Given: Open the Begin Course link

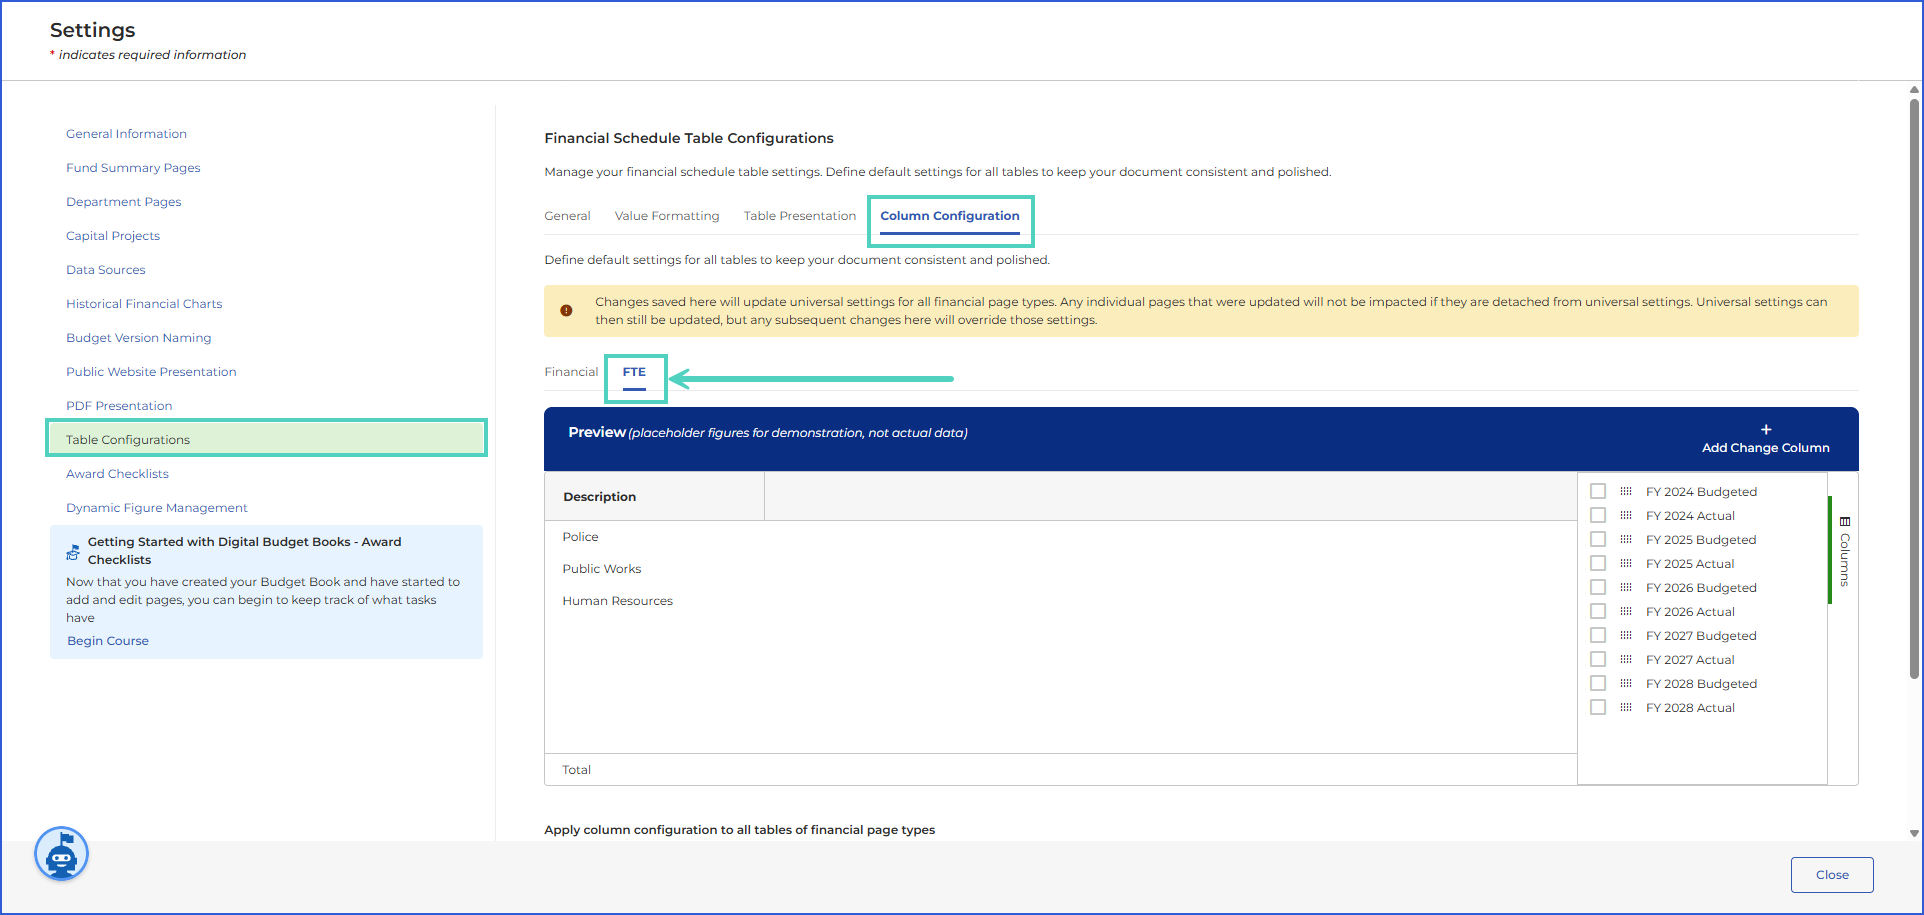Looking at the screenshot, I should point(108,641).
